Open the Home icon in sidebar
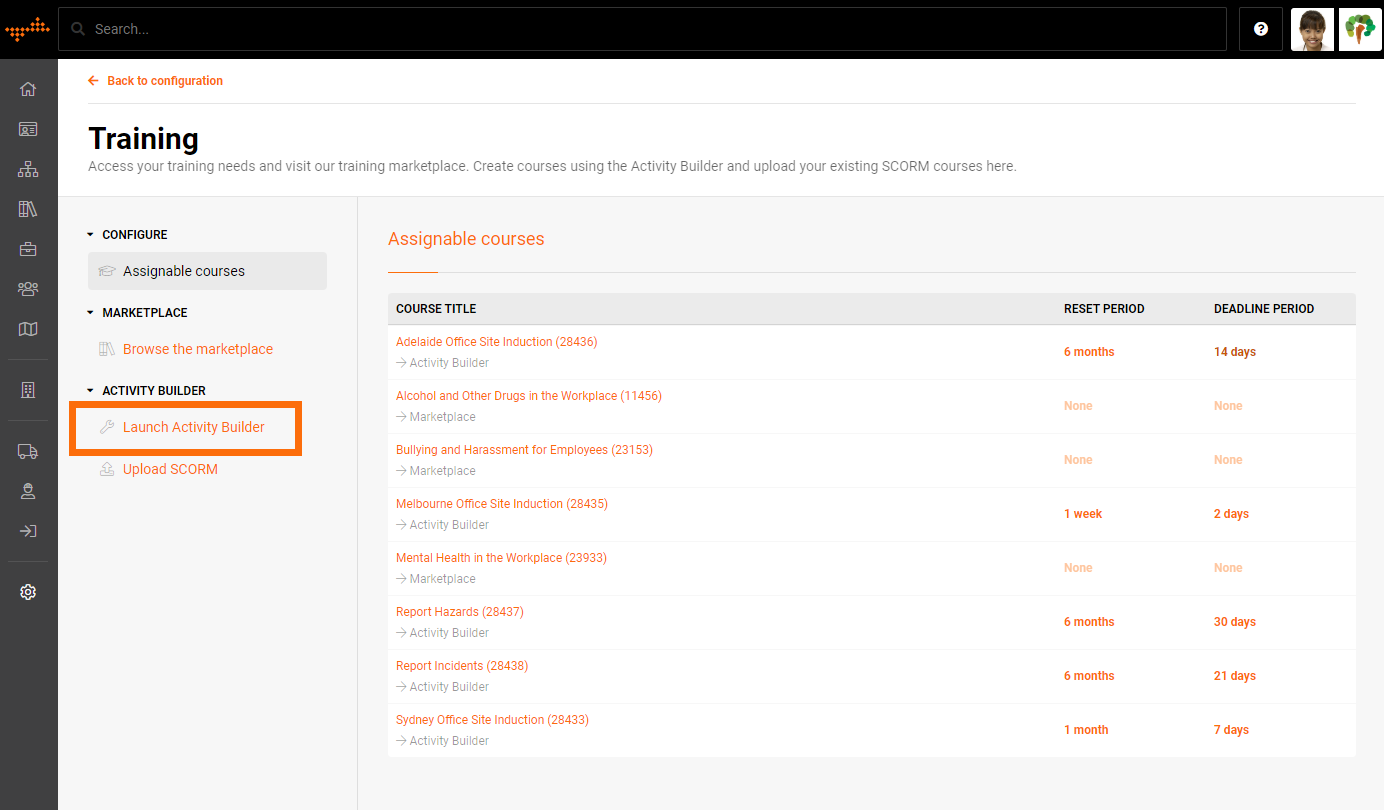 tap(28, 89)
